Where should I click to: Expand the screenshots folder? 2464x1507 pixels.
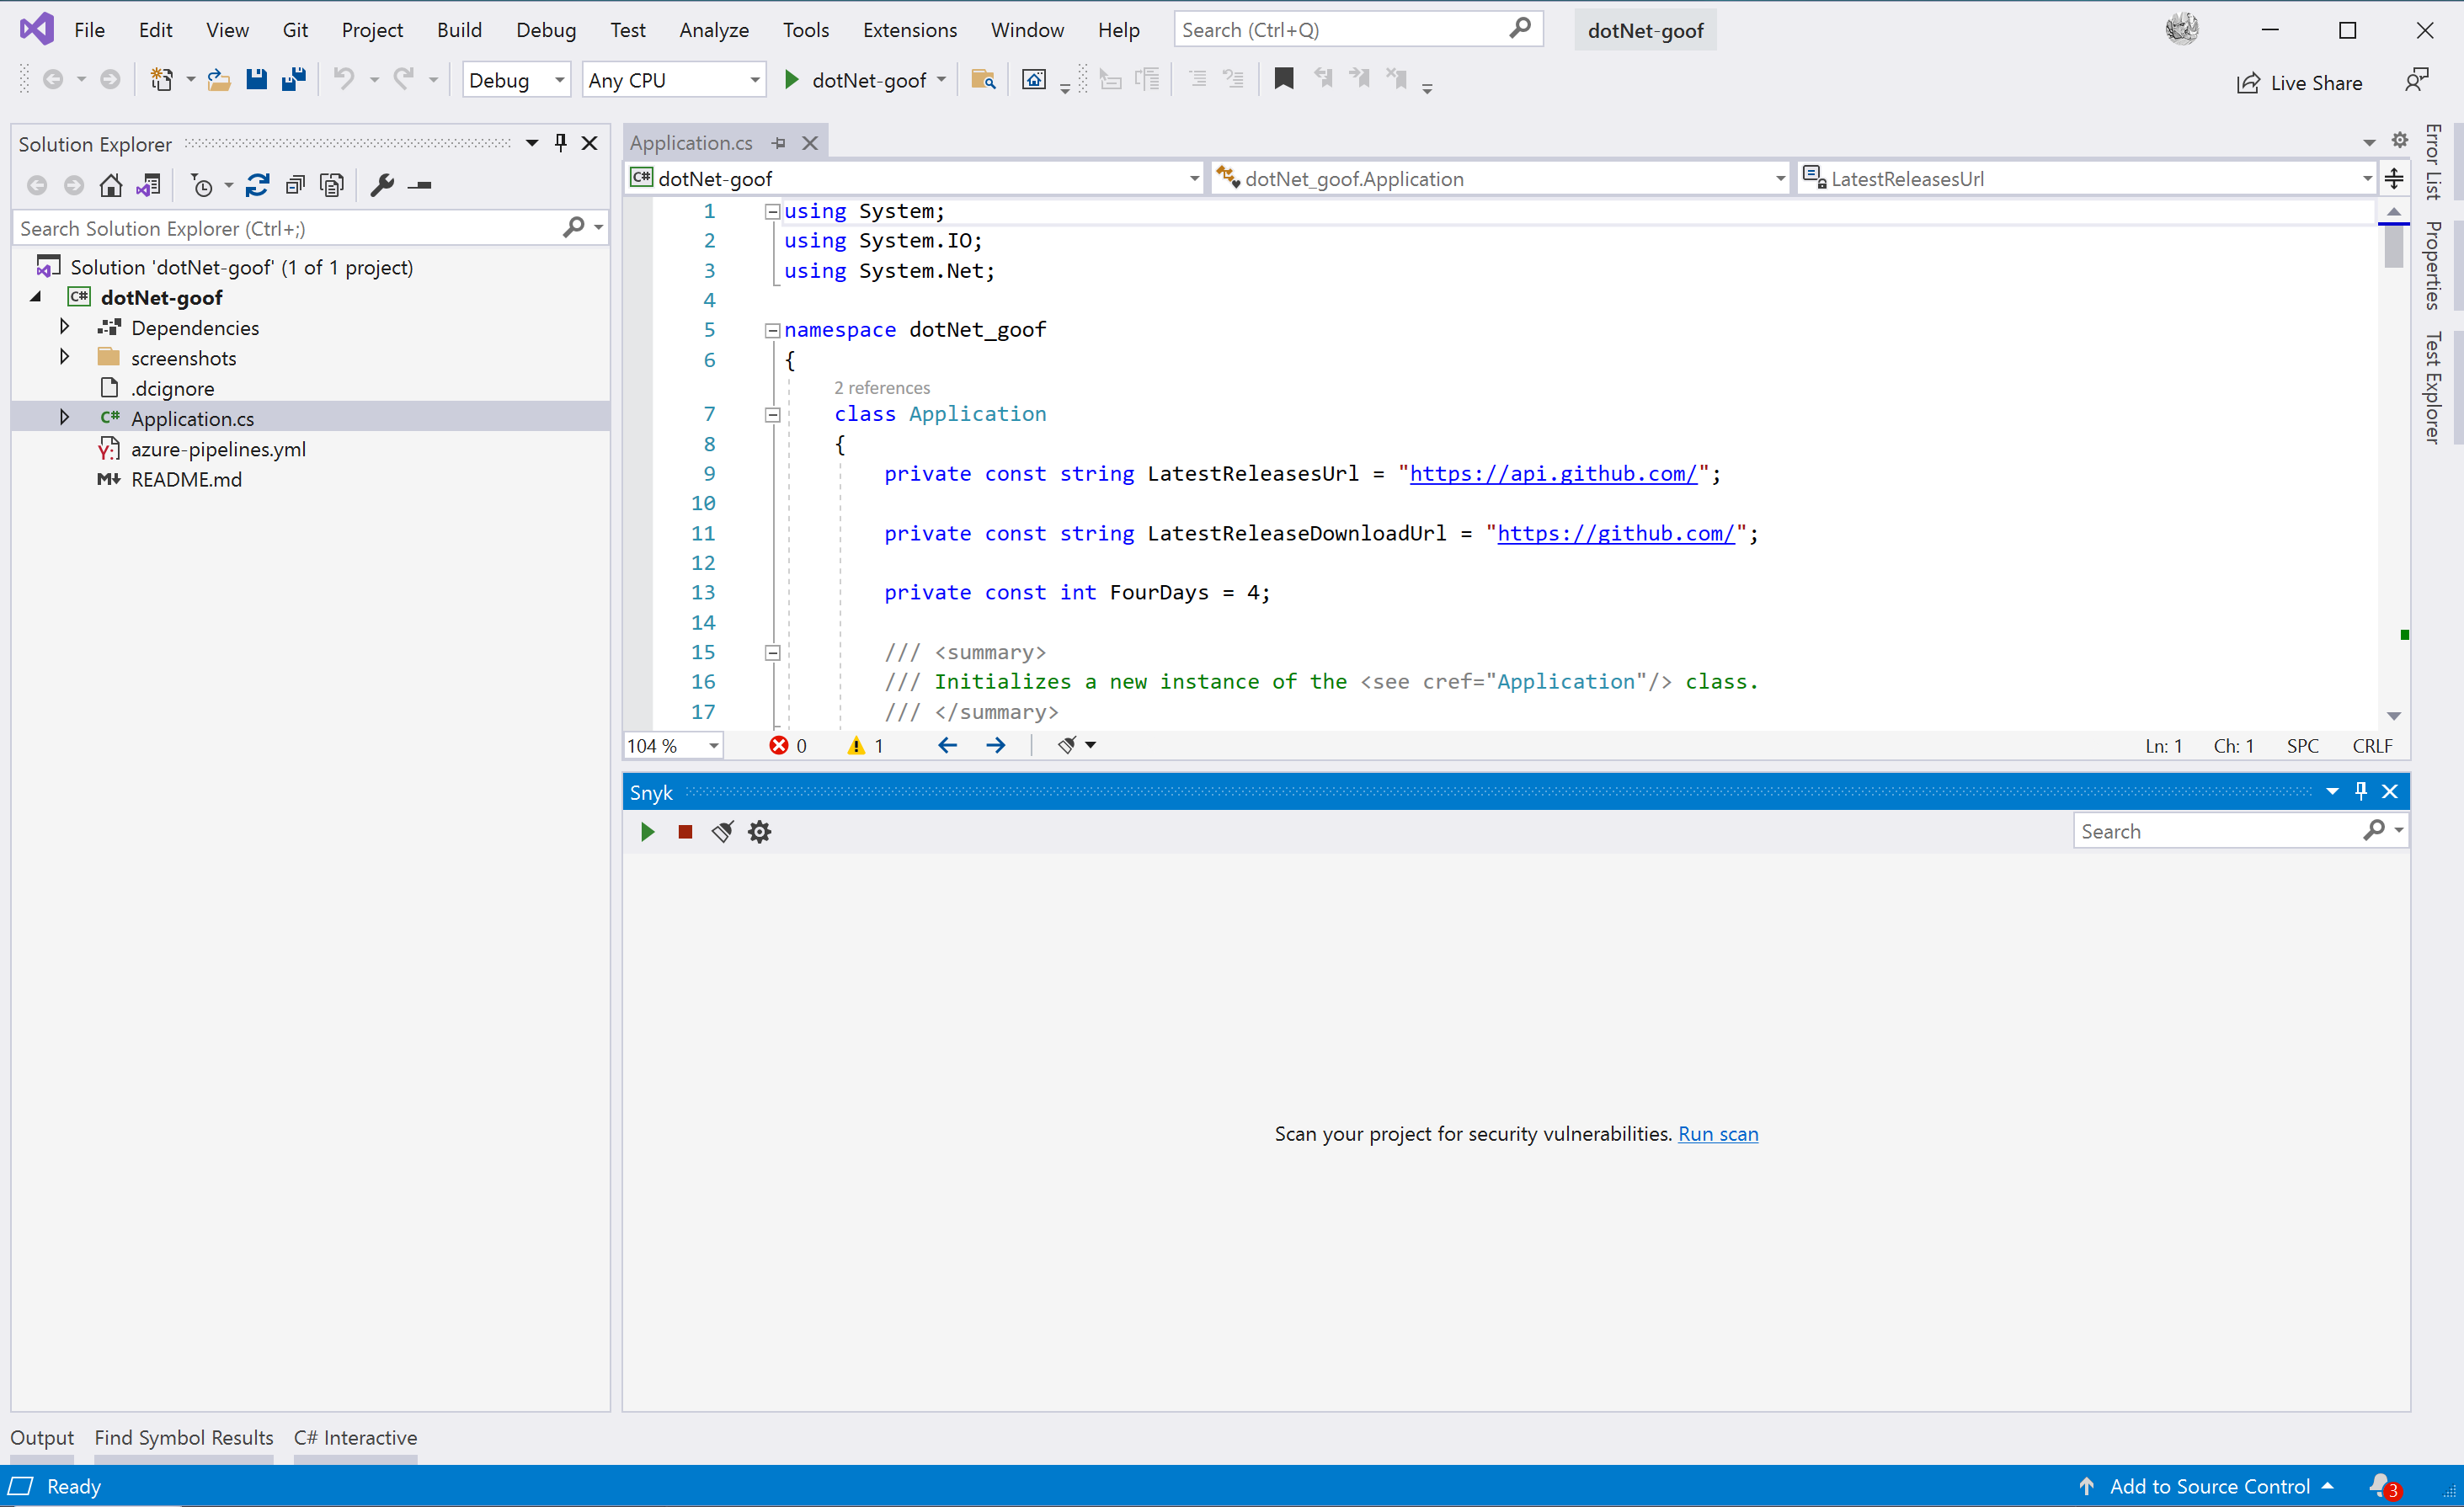[65, 357]
